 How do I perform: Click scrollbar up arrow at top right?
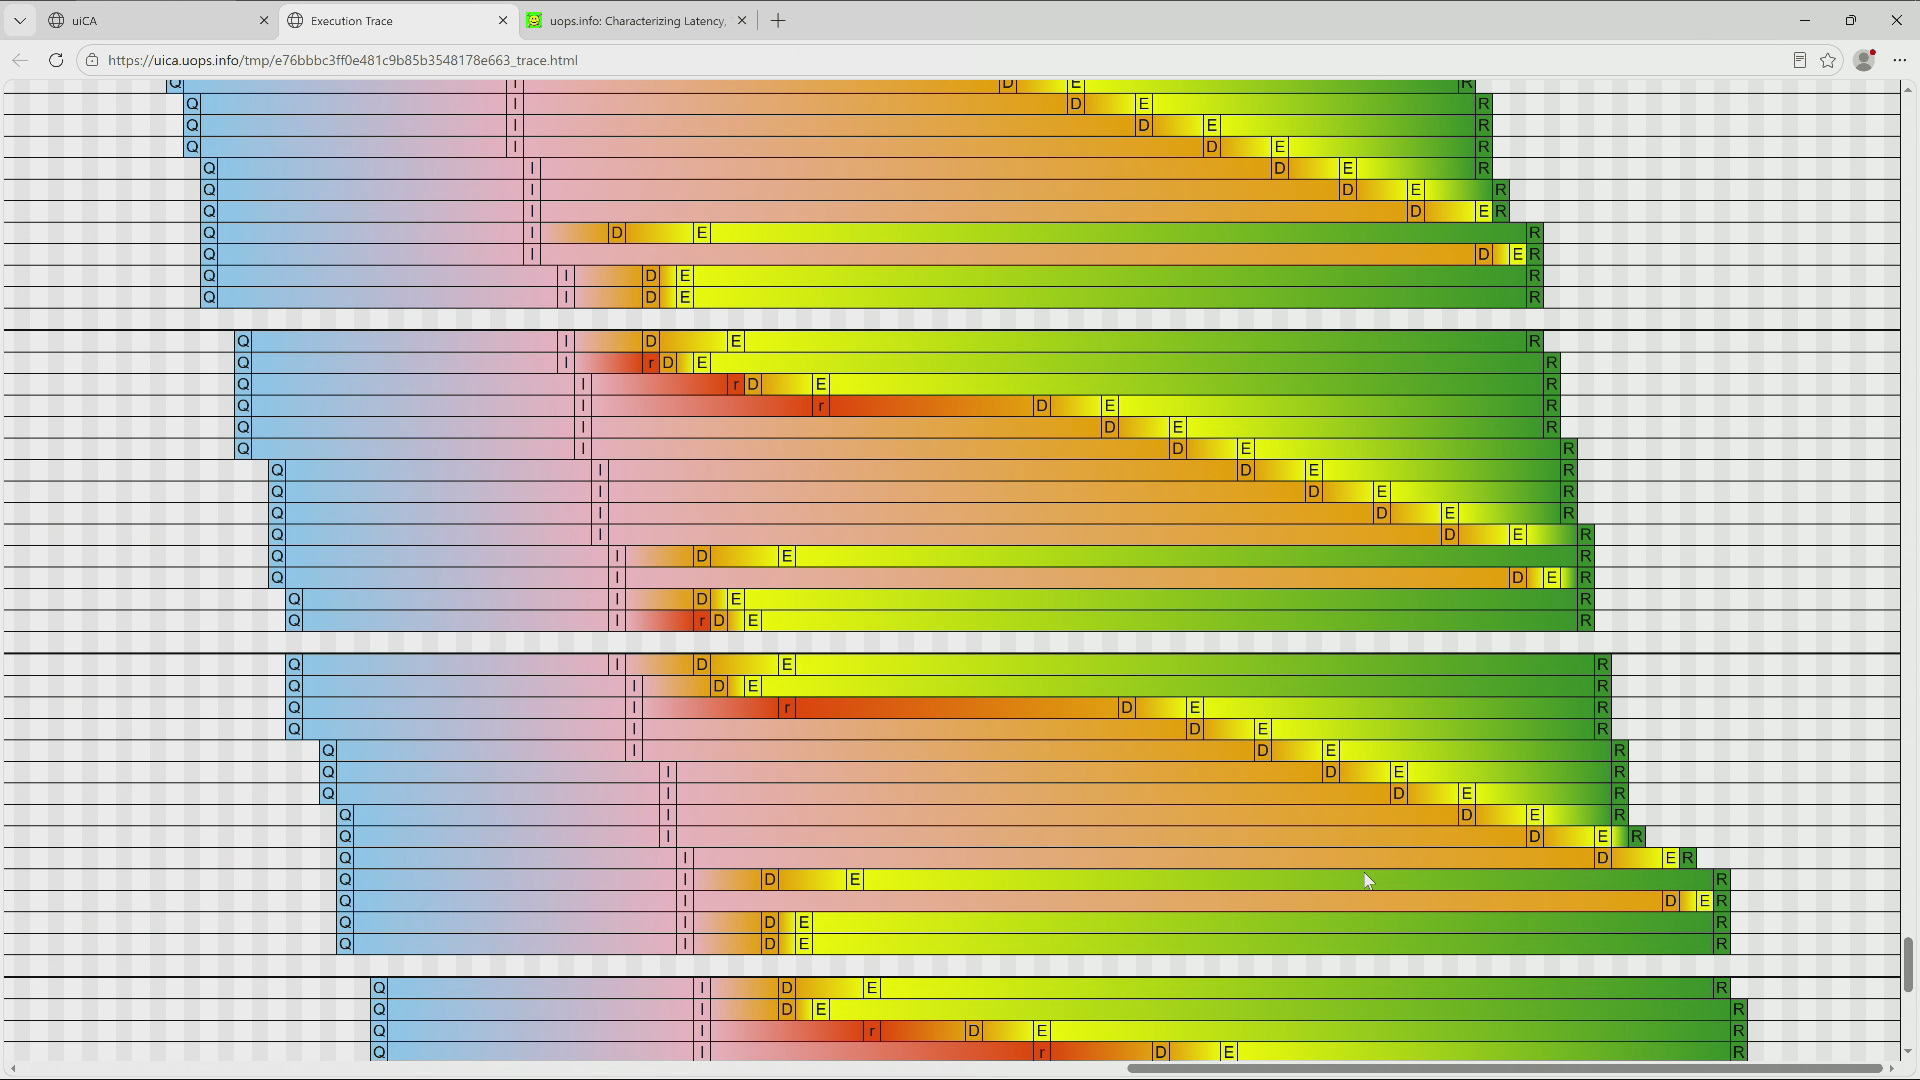tap(1908, 90)
